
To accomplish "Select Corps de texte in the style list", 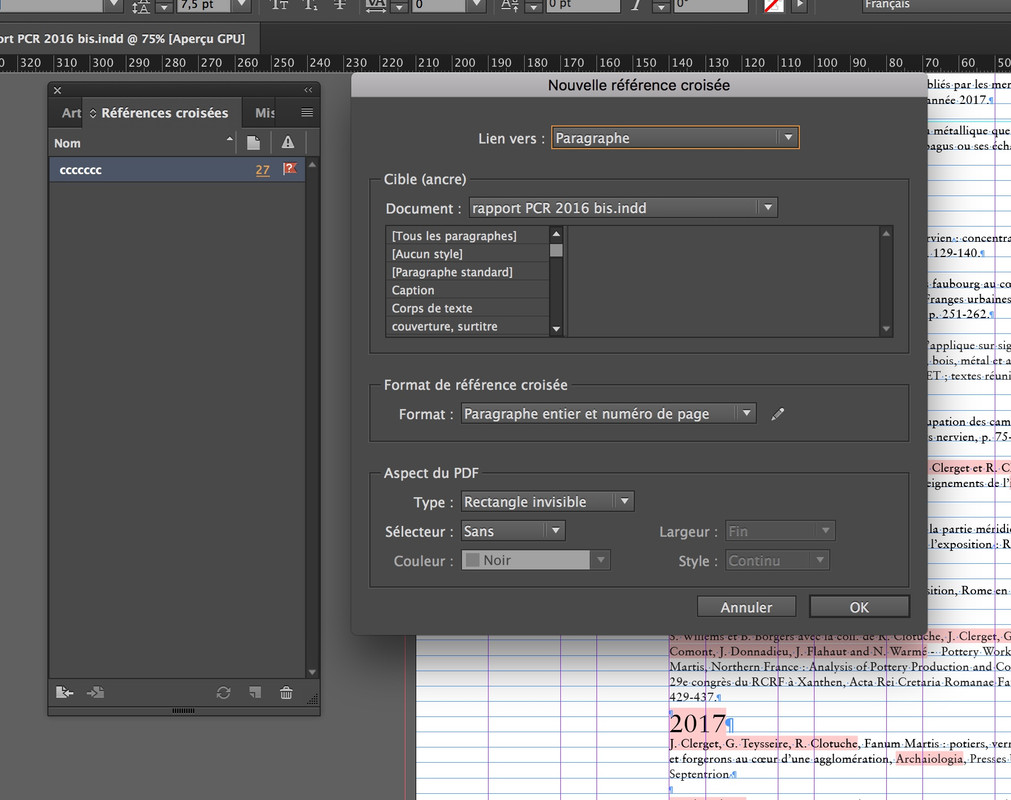I will (467, 308).
